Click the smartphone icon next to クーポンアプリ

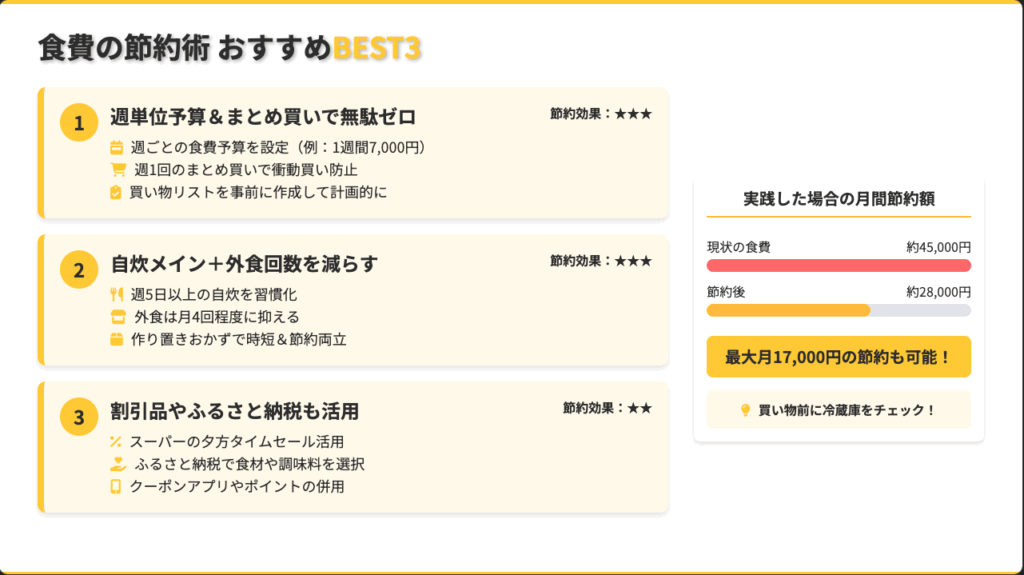click(x=116, y=487)
